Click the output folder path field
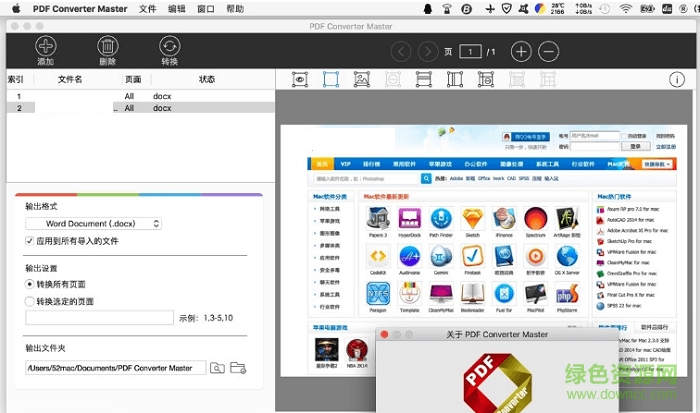Viewport: 700px width, 413px height. [116, 368]
